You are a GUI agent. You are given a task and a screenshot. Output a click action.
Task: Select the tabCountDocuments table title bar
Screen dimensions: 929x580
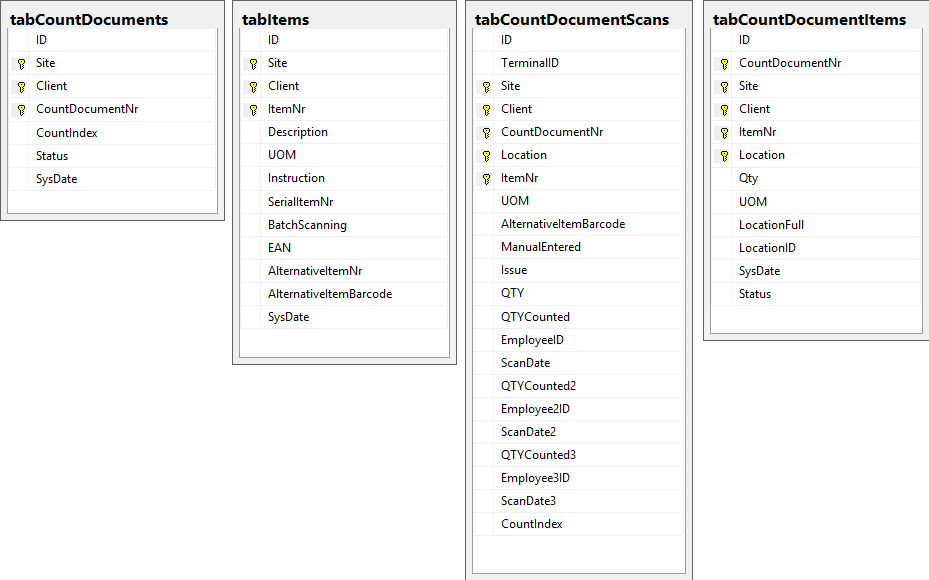tap(89, 19)
